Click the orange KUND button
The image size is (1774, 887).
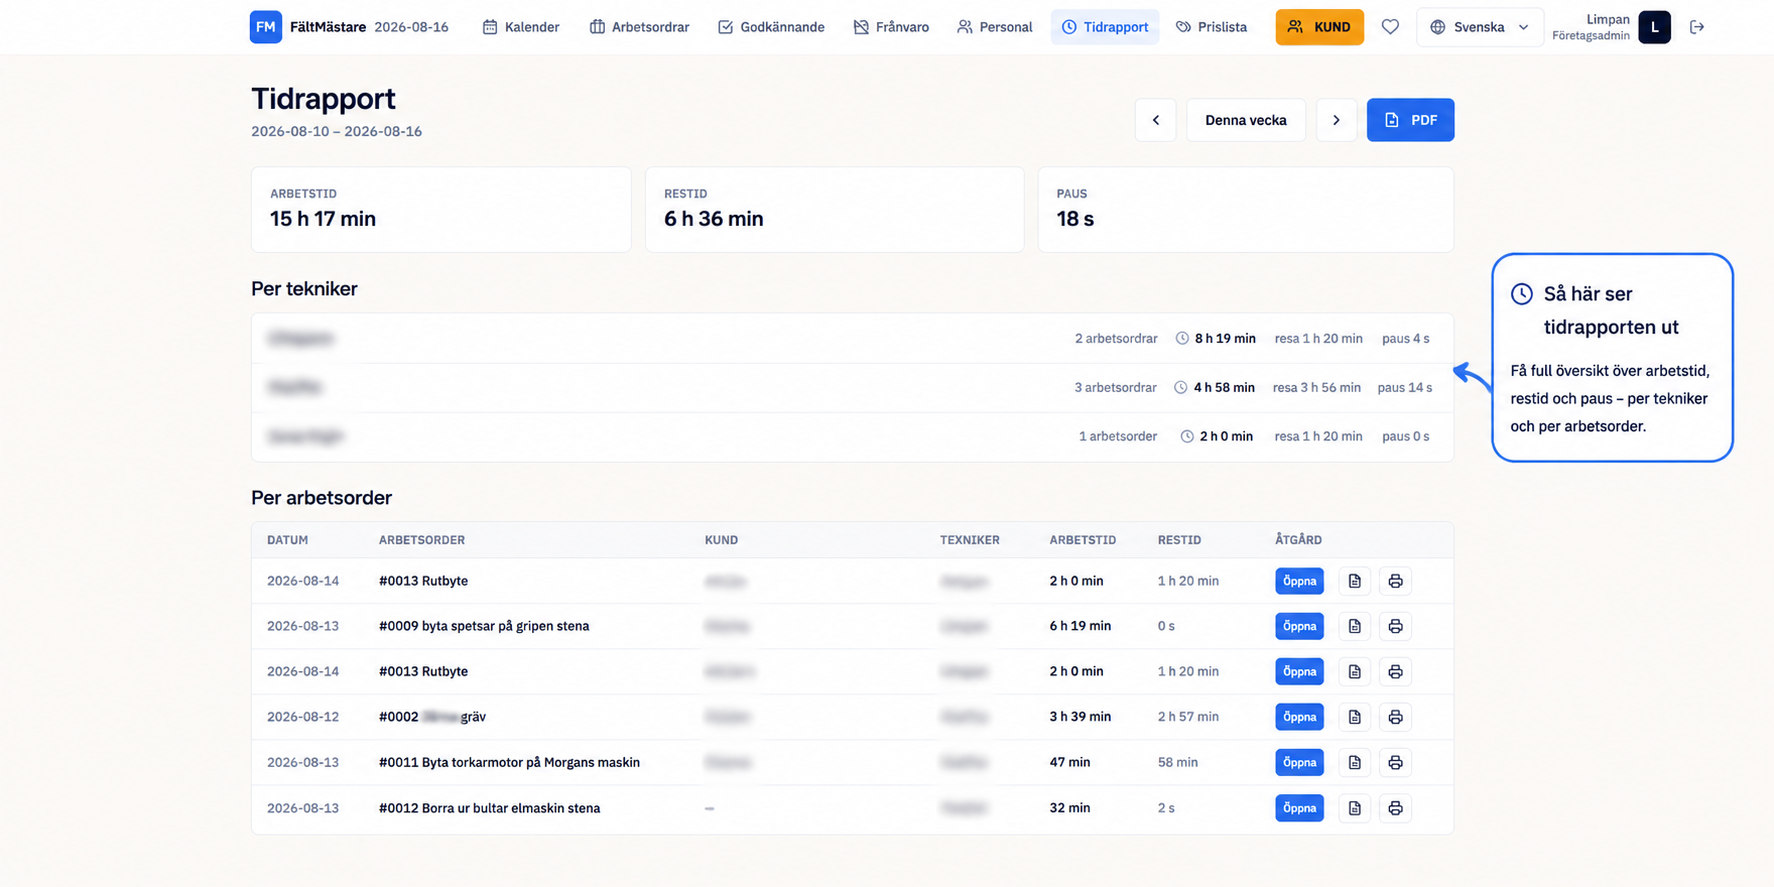point(1319,27)
